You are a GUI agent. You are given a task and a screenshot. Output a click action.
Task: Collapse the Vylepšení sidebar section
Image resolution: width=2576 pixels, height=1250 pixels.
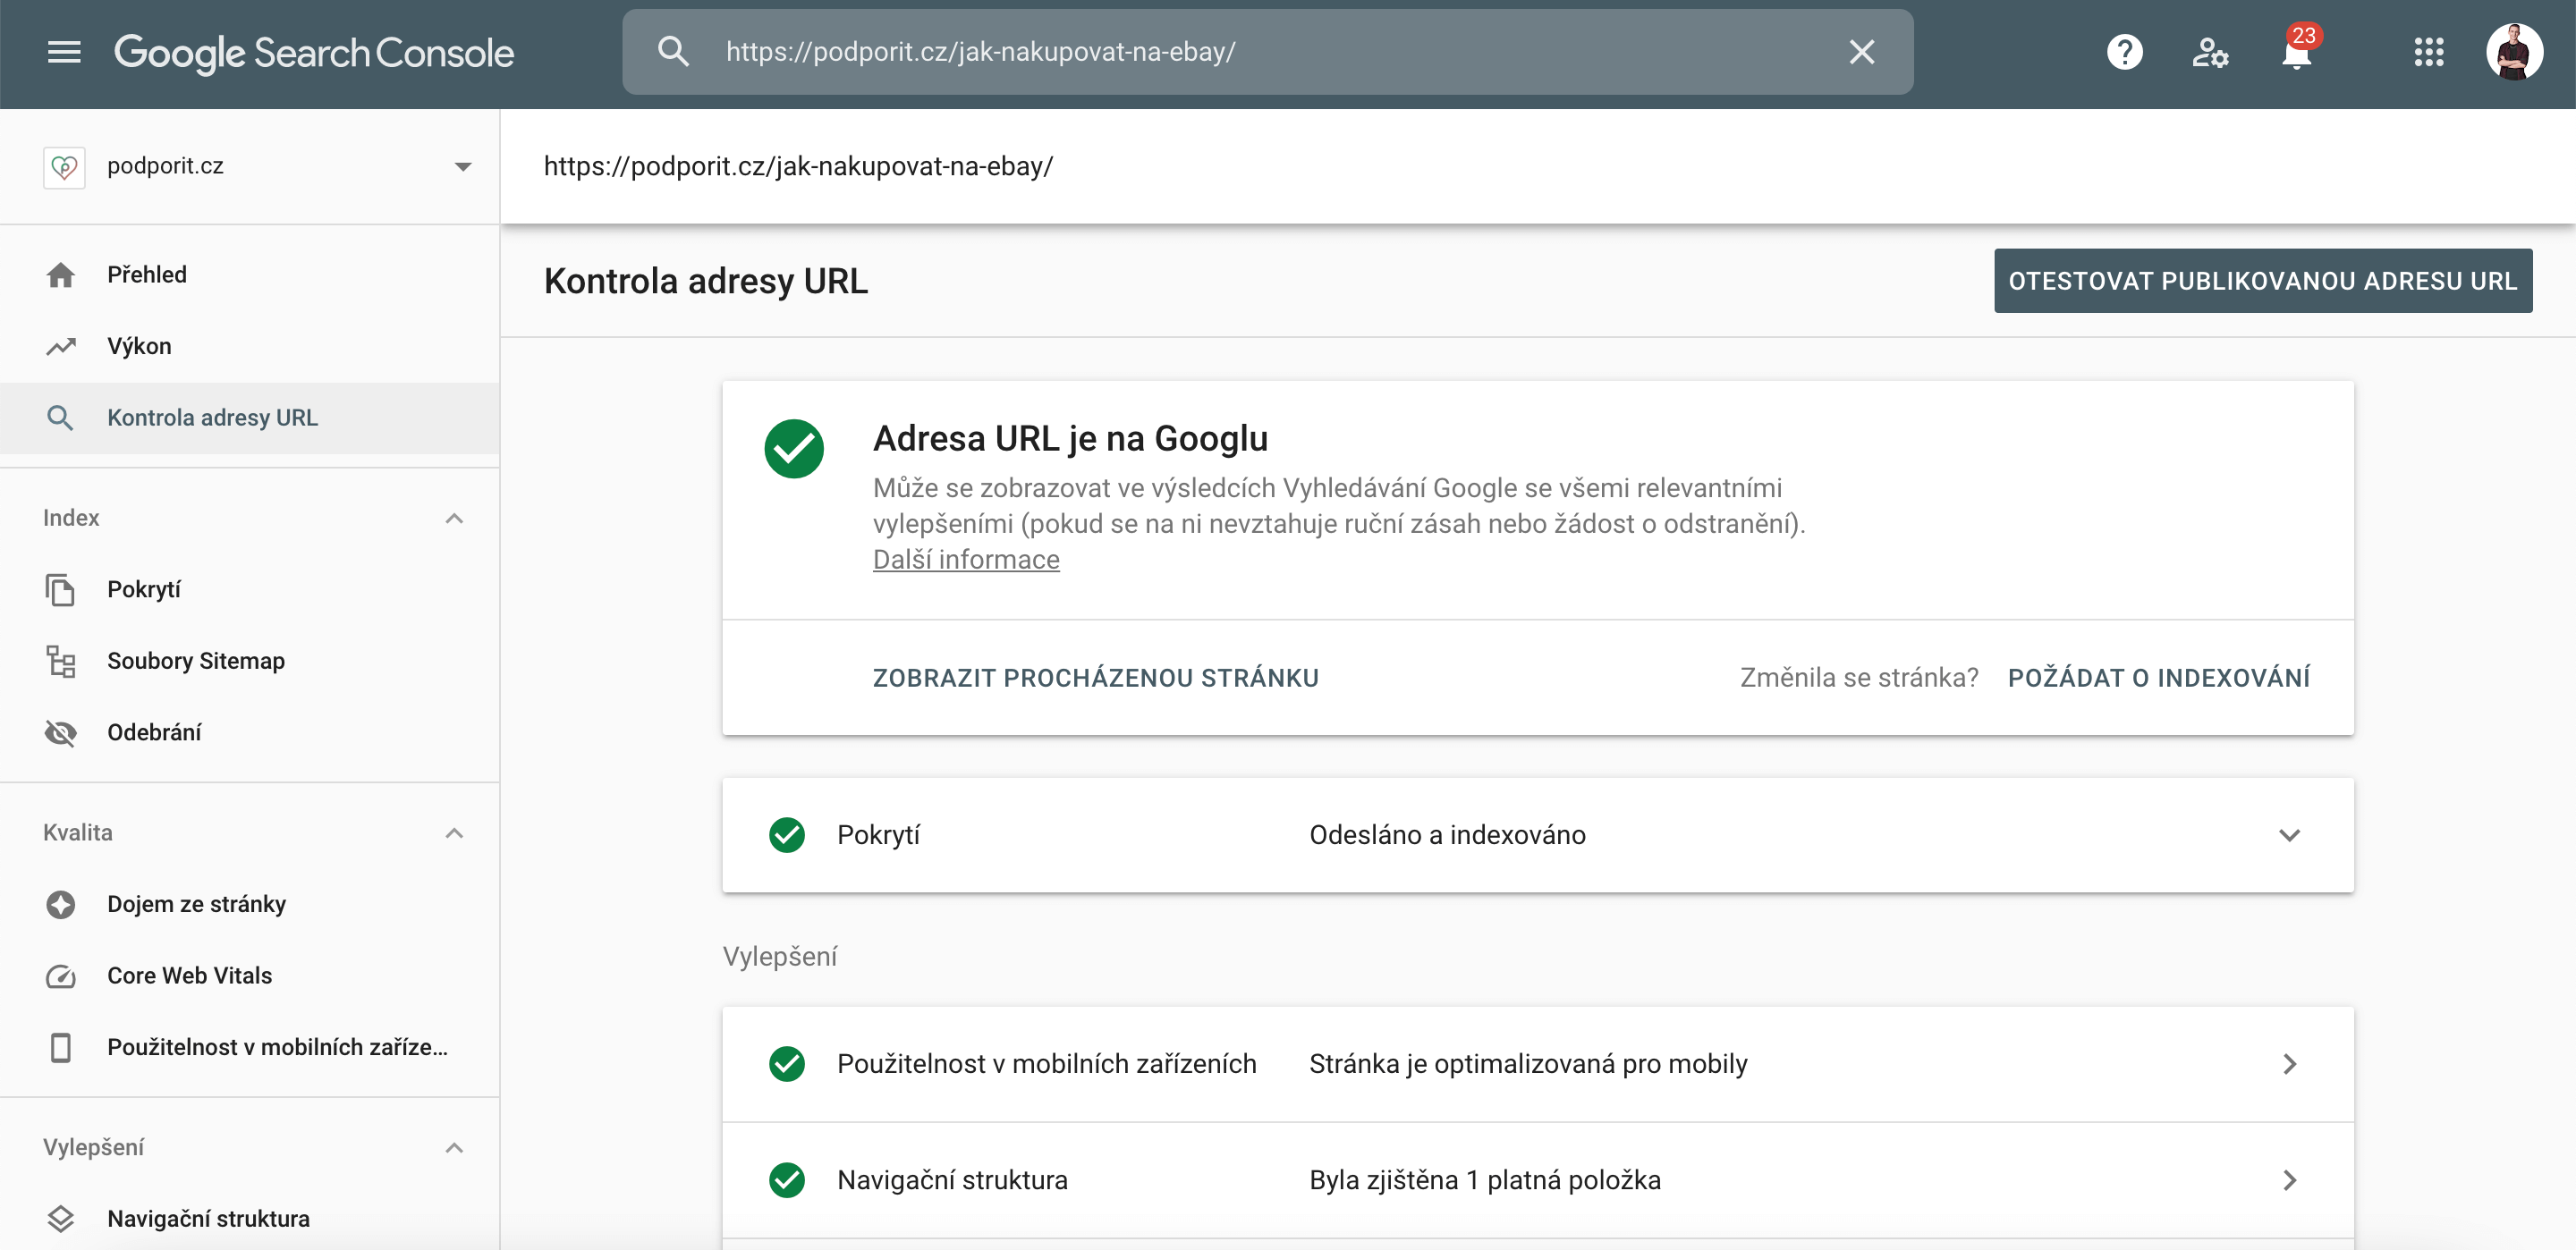(454, 1148)
